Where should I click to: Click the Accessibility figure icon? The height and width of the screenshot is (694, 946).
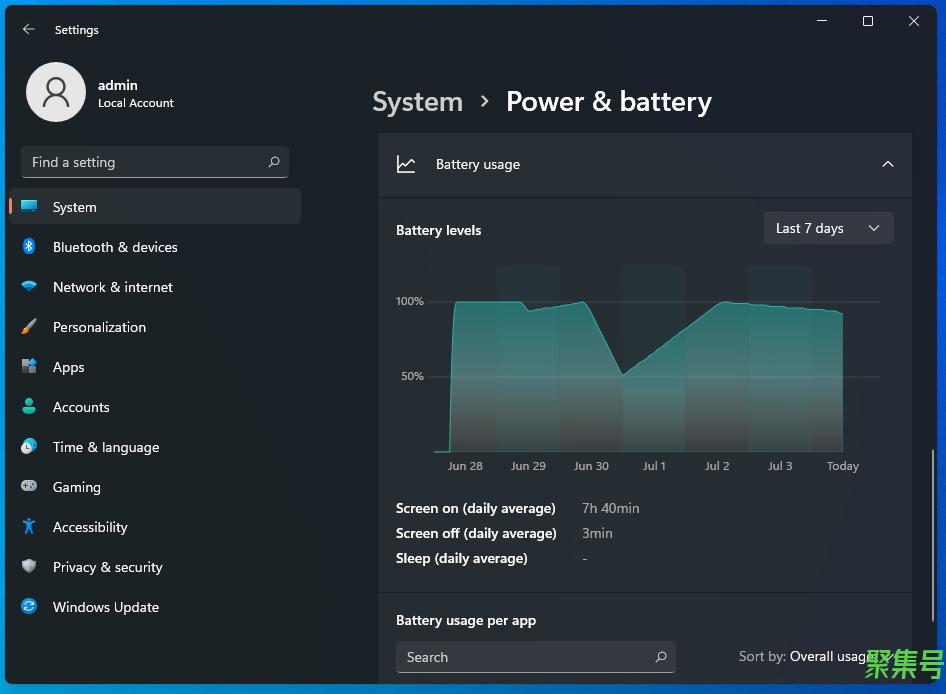click(29, 526)
